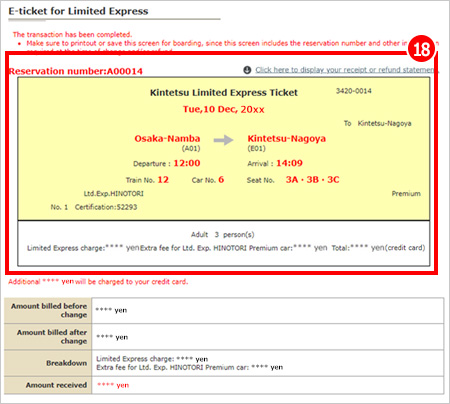Click the Car No. 6 value
Image resolution: width=450 pixels, height=404 pixels.
[221, 180]
